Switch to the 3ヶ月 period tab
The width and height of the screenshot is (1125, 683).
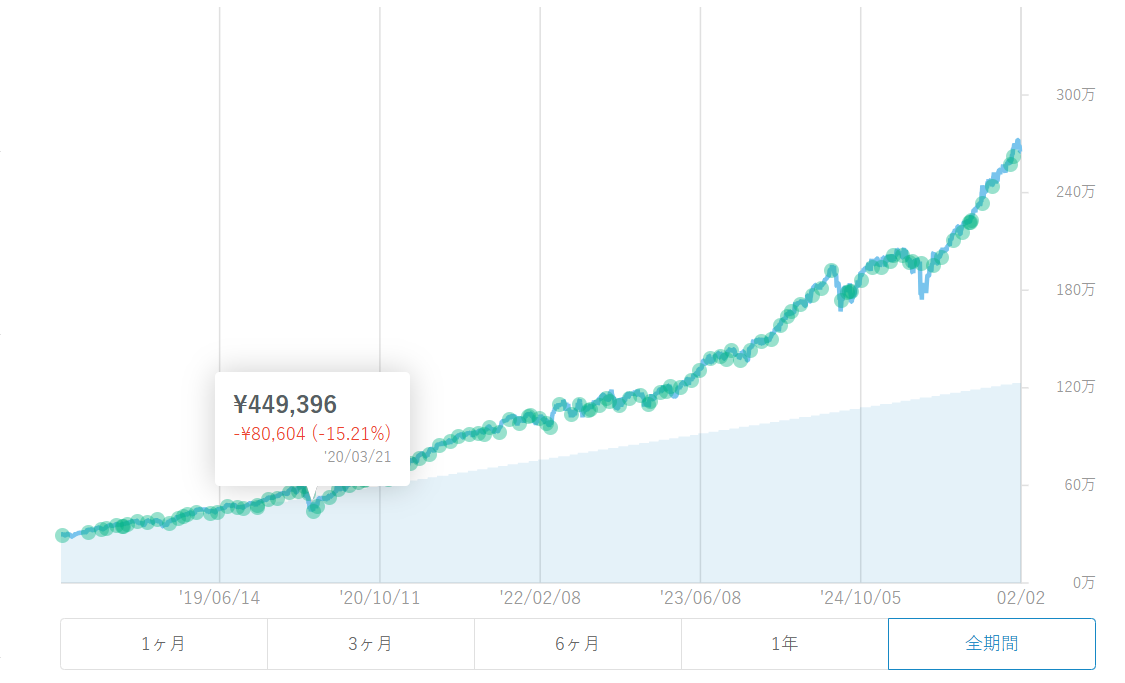pyautogui.click(x=371, y=644)
